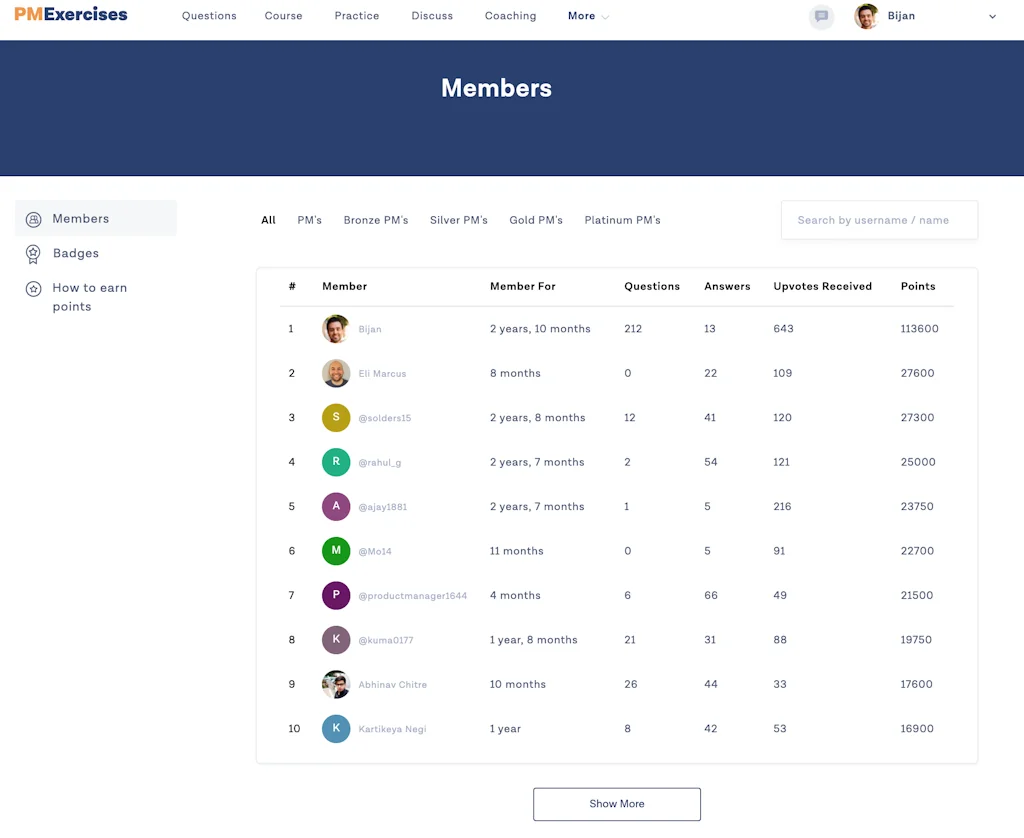Select the Bronze PM's filter

point(376,220)
